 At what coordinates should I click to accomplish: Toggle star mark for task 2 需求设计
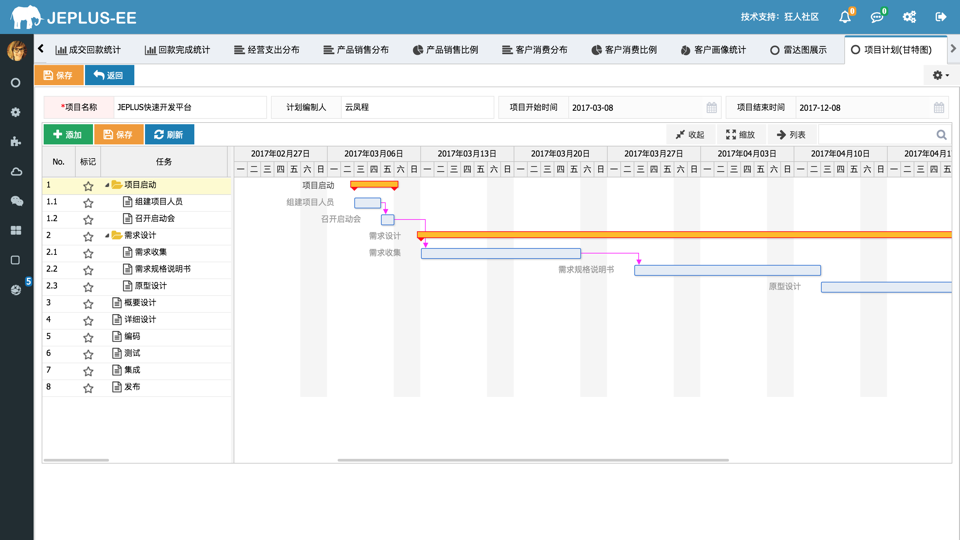[88, 236]
